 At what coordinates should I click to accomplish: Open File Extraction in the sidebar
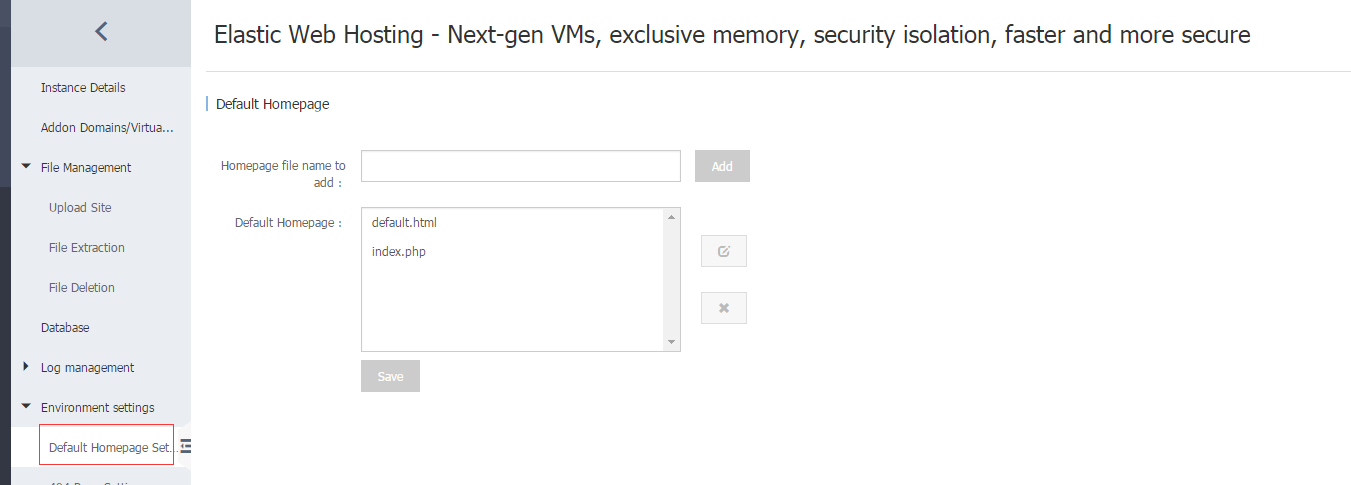pos(87,248)
